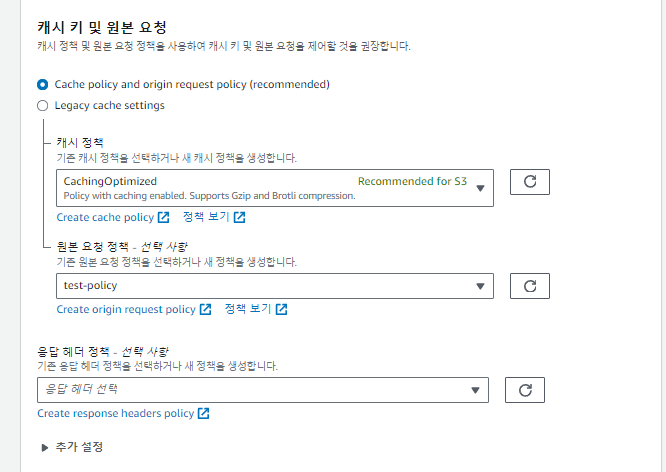Open the Create origin request policy link

(x=126, y=310)
